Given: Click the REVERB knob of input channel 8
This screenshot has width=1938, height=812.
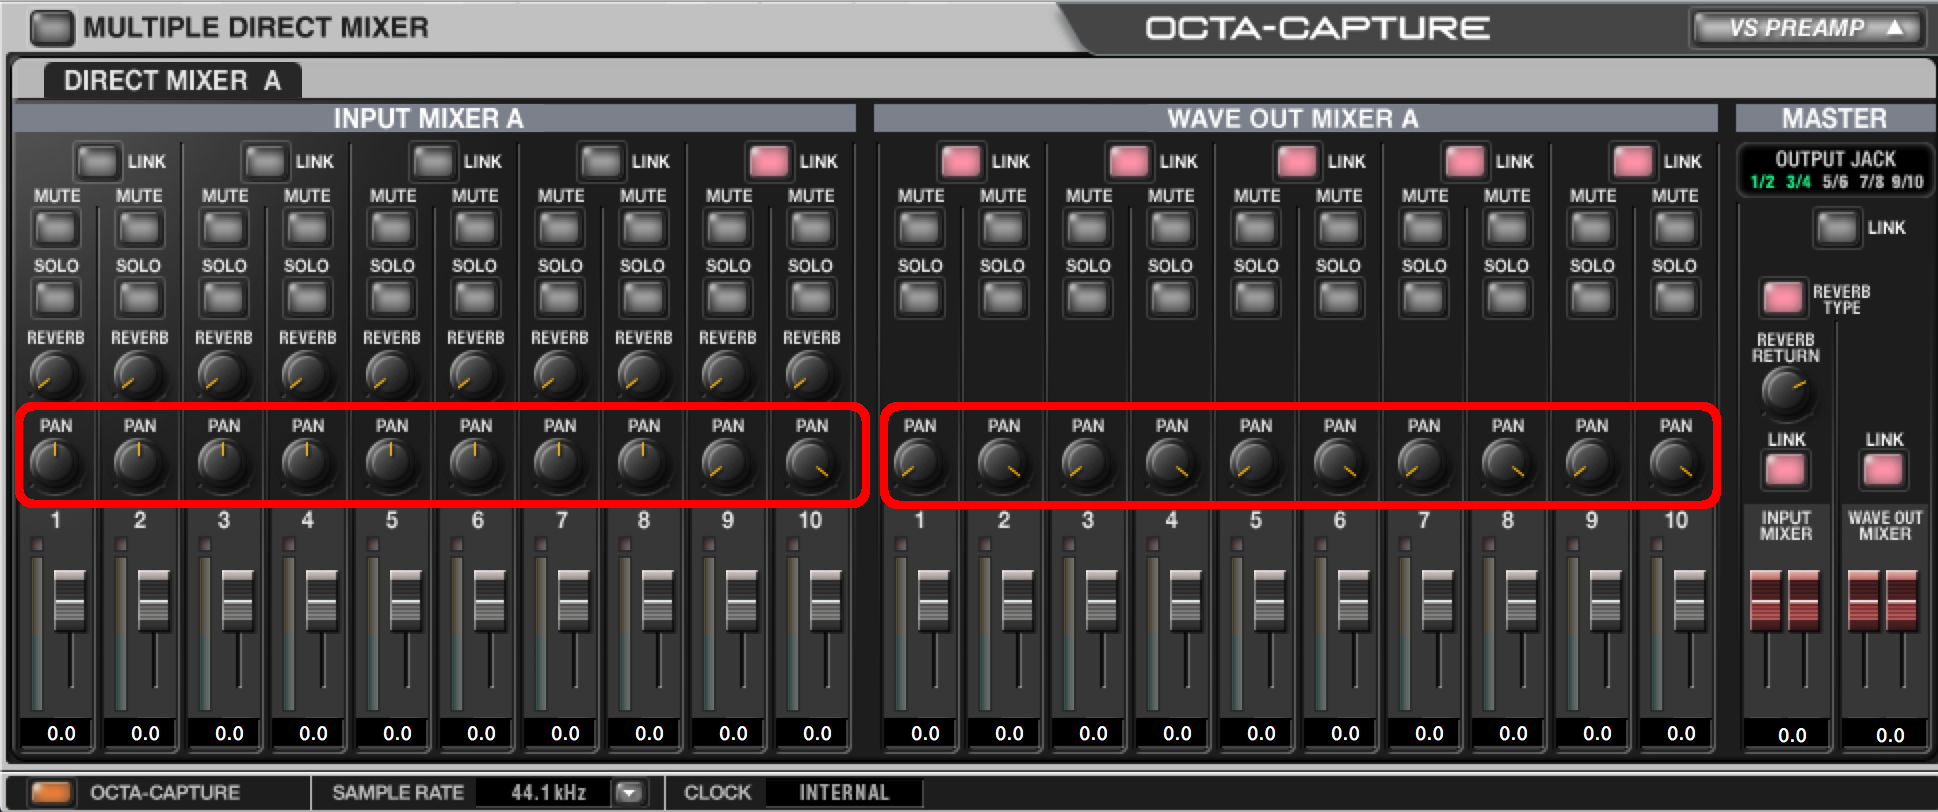Looking at the screenshot, I should [642, 377].
